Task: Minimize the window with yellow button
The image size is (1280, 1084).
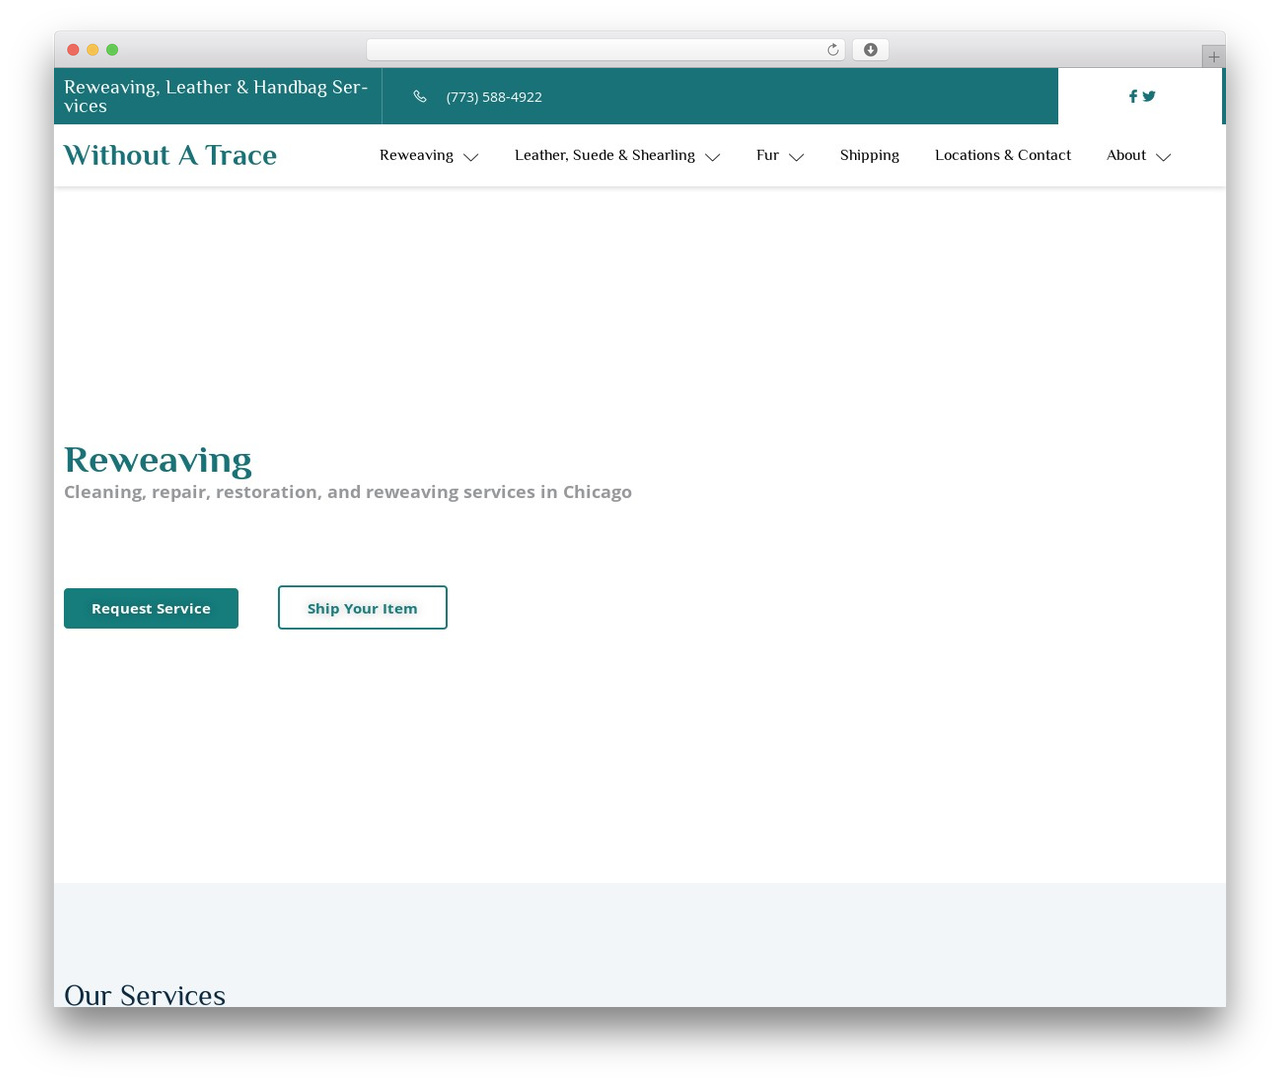Action: [x=93, y=50]
